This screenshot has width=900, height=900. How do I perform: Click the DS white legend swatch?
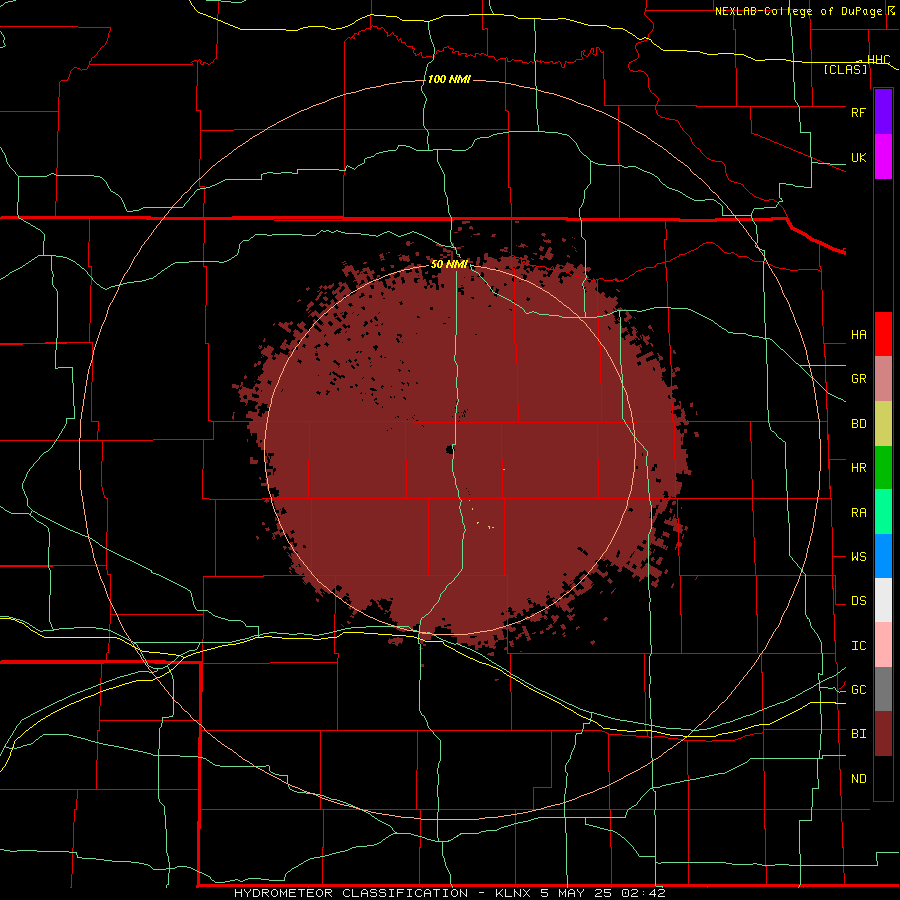(883, 600)
